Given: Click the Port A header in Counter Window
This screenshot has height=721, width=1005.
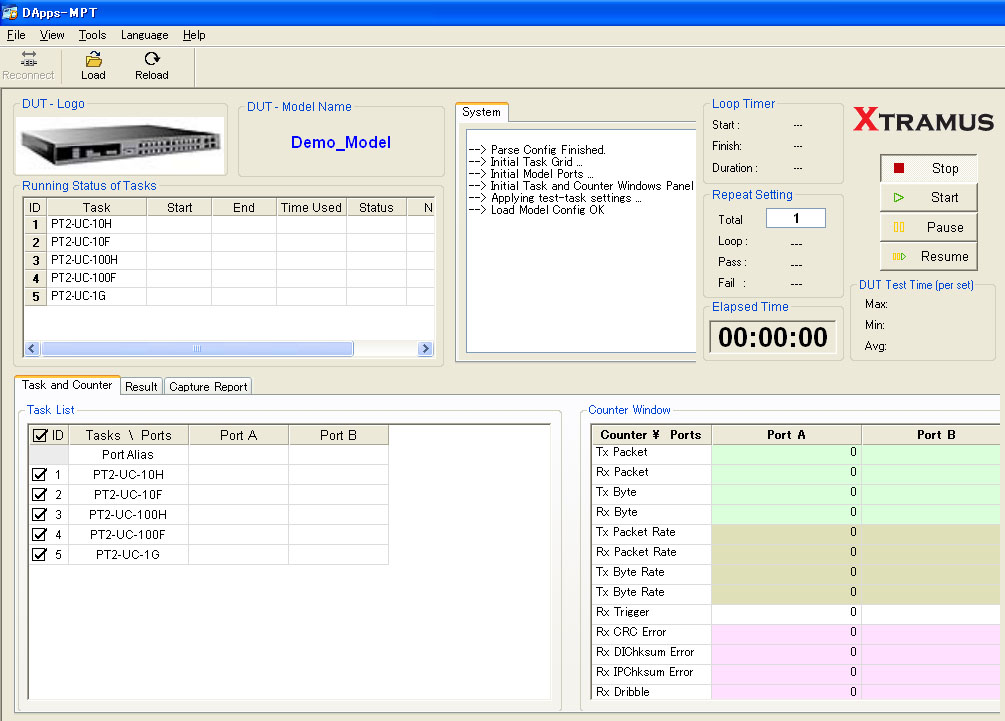Looking at the screenshot, I should pyautogui.click(x=786, y=435).
